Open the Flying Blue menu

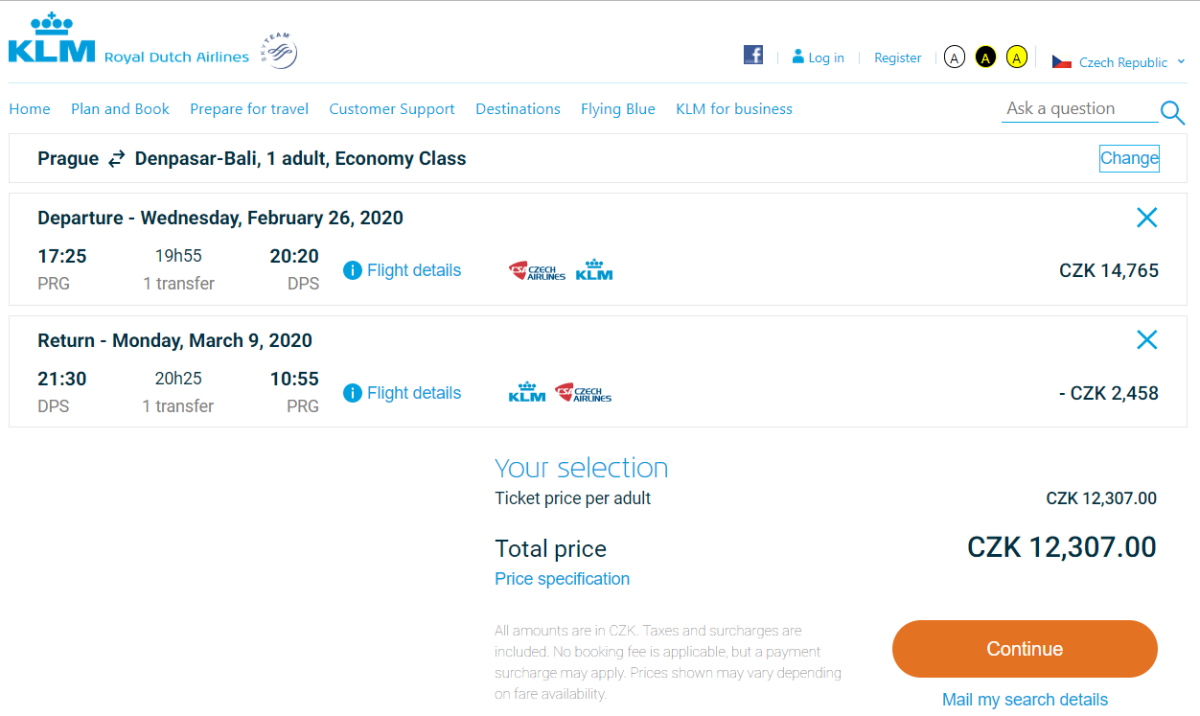618,109
